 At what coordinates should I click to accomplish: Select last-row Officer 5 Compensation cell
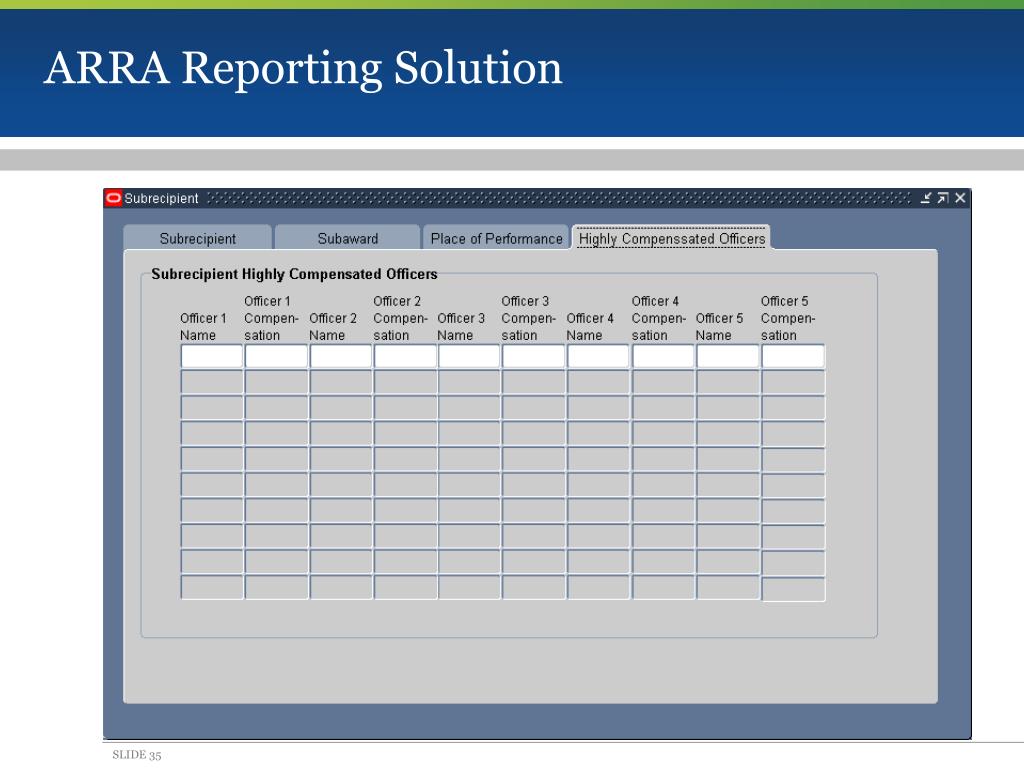coord(793,589)
